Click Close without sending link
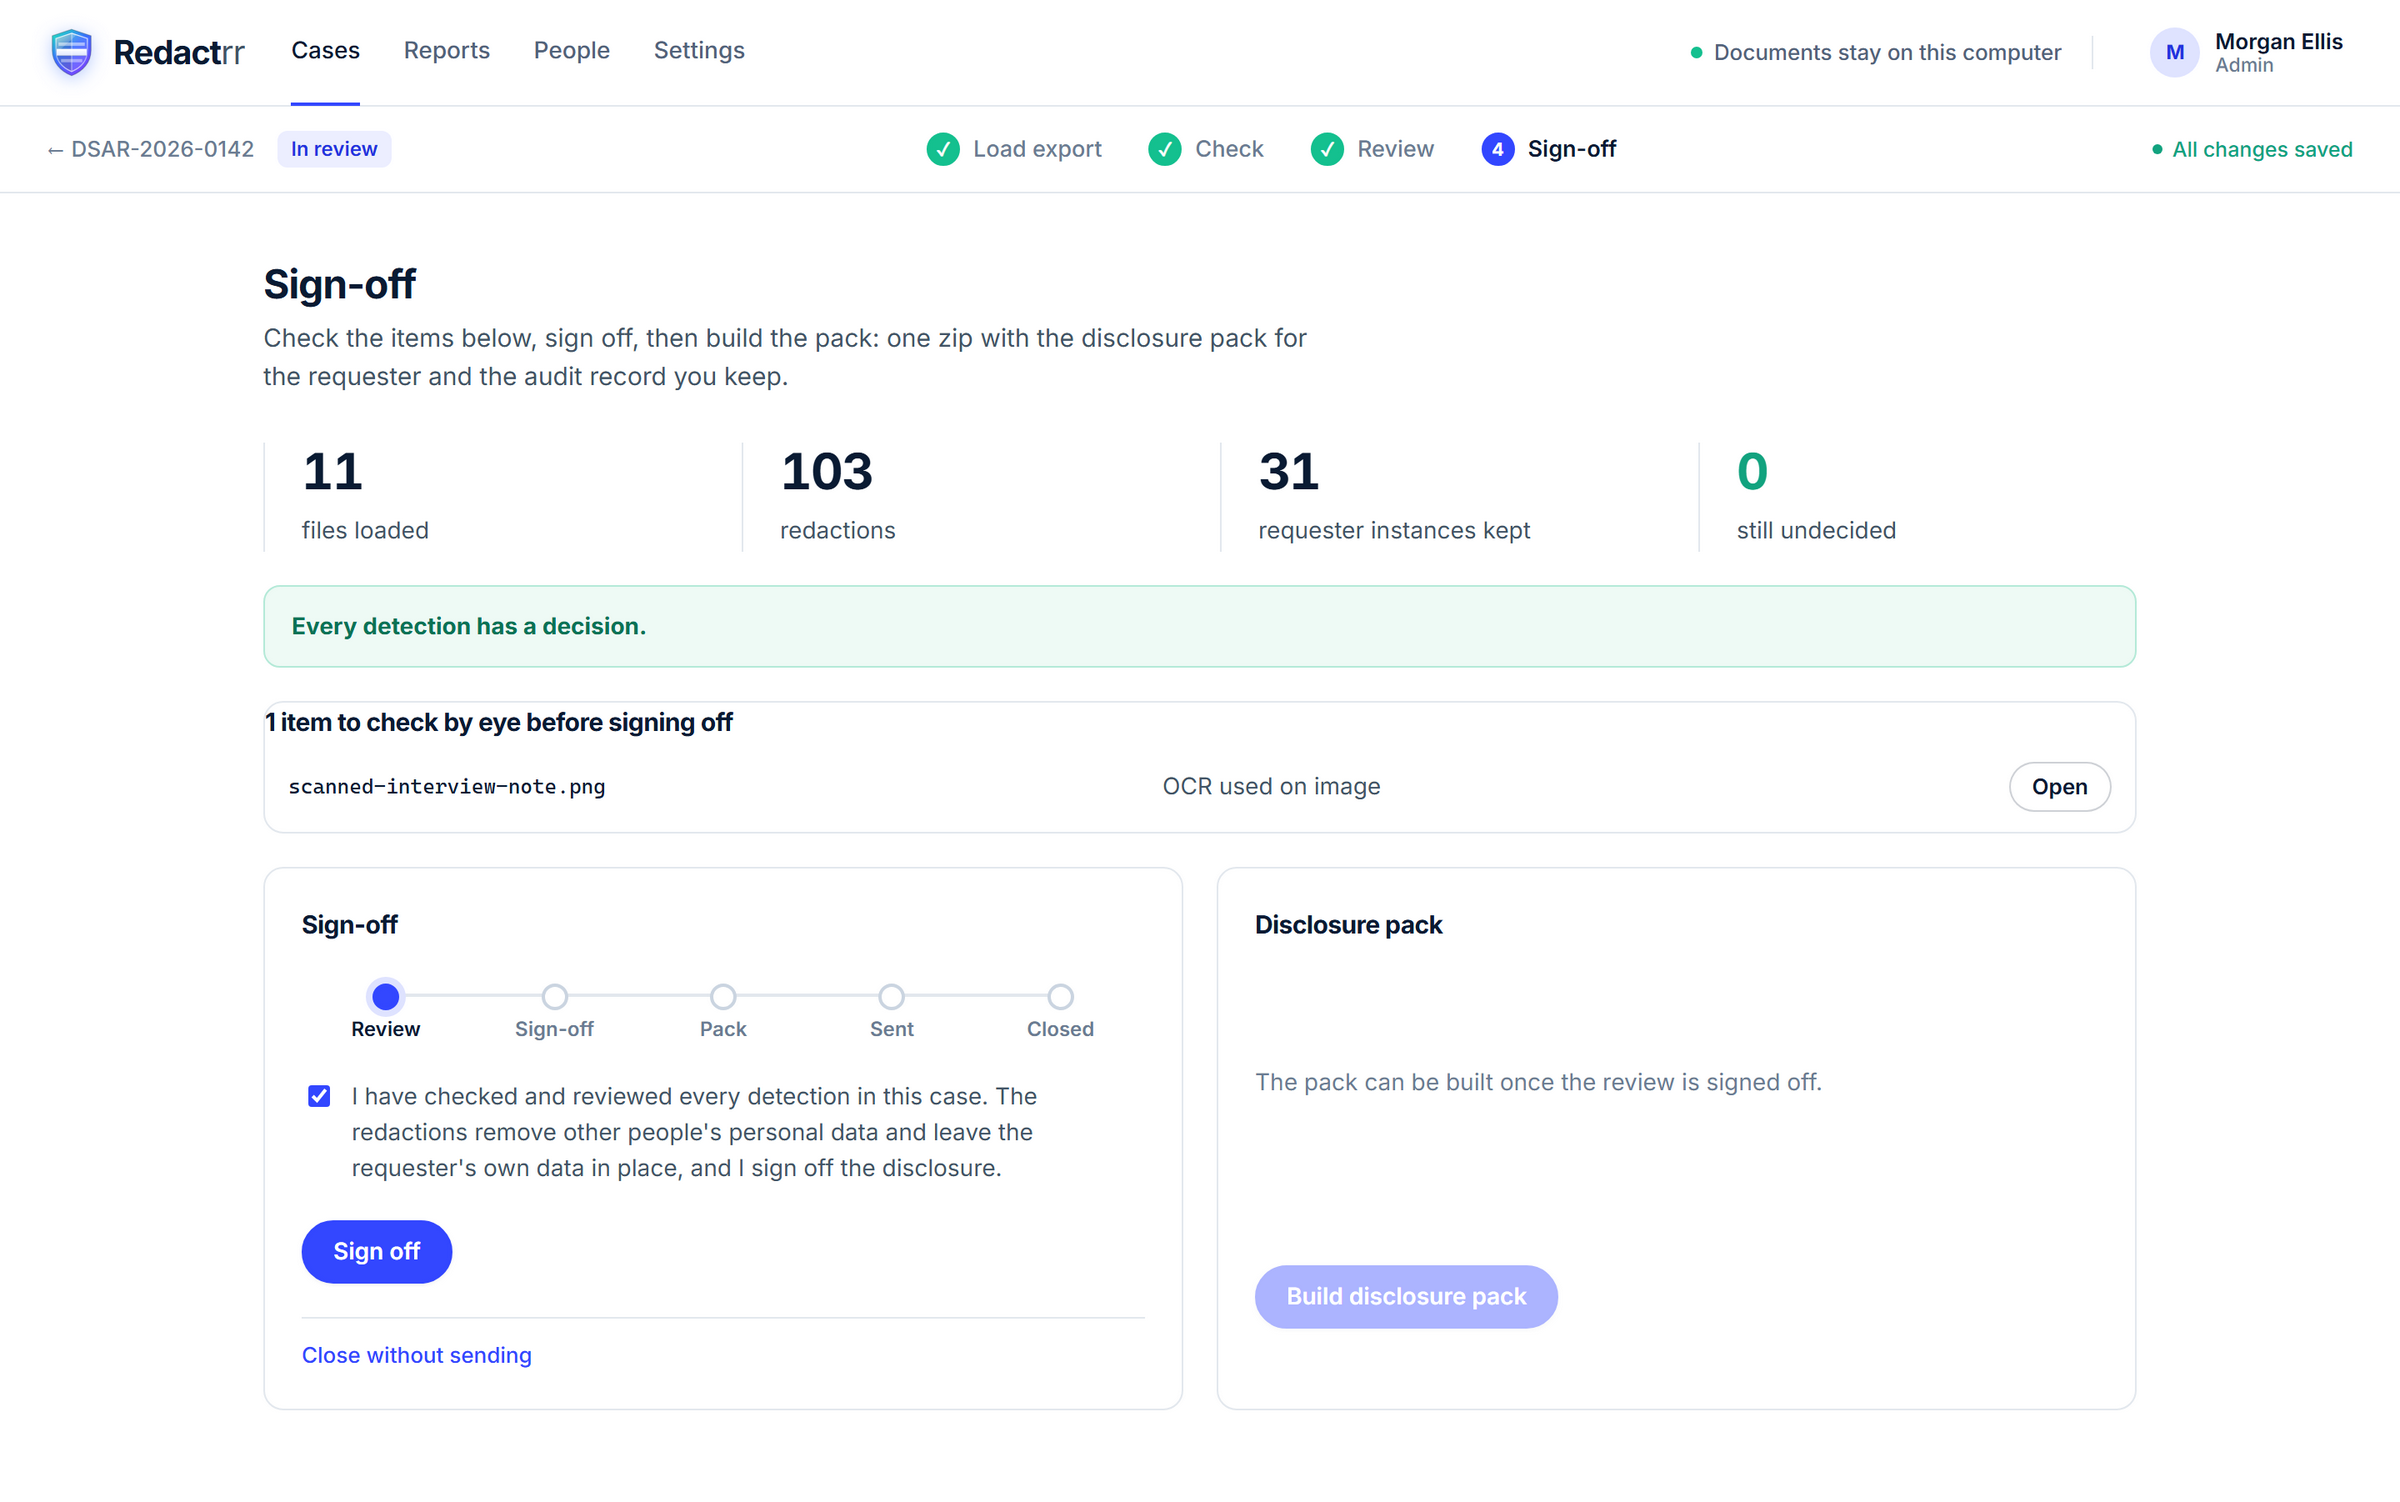The height and width of the screenshot is (1502, 2400). pyautogui.click(x=417, y=1355)
